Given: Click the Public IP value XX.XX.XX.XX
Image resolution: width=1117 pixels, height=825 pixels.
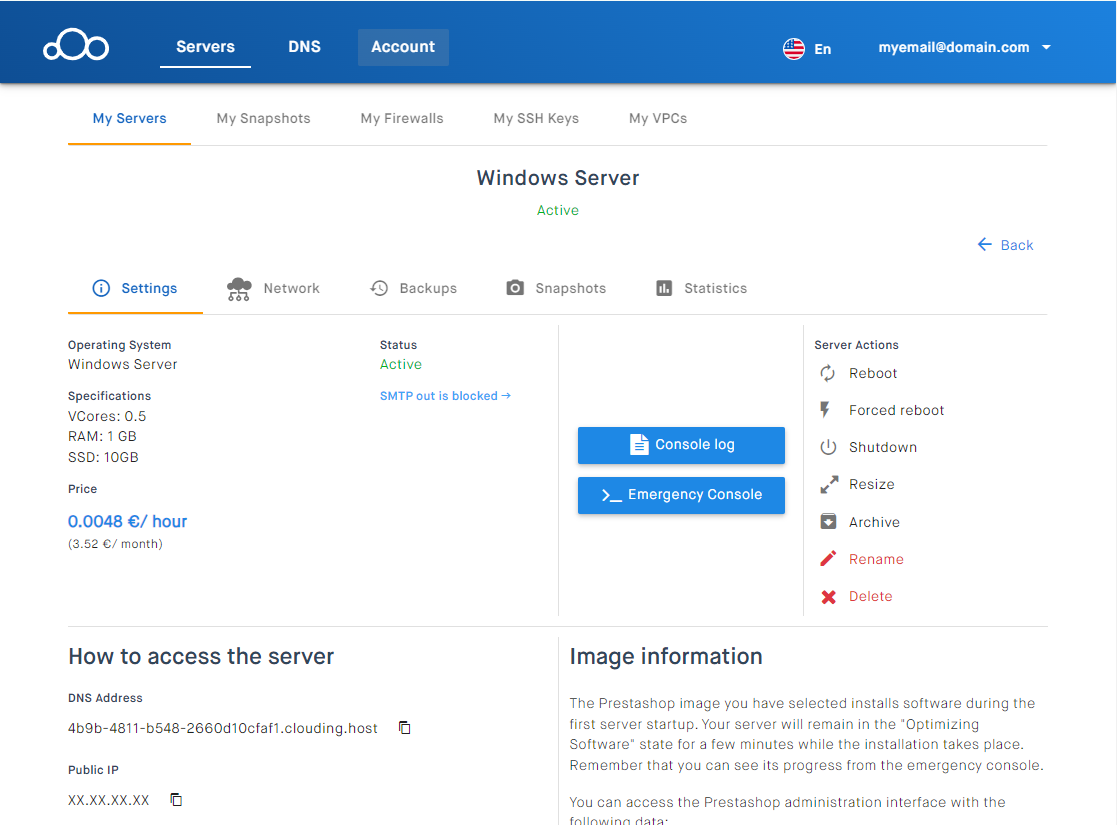Looking at the screenshot, I should (108, 800).
